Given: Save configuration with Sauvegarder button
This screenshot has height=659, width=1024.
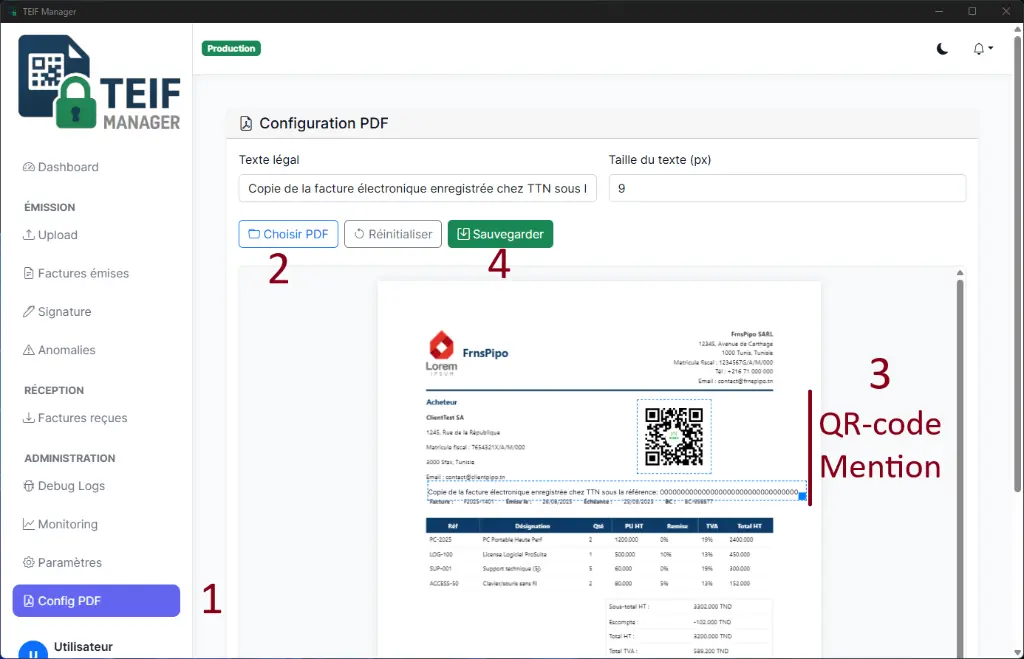Looking at the screenshot, I should (500, 234).
